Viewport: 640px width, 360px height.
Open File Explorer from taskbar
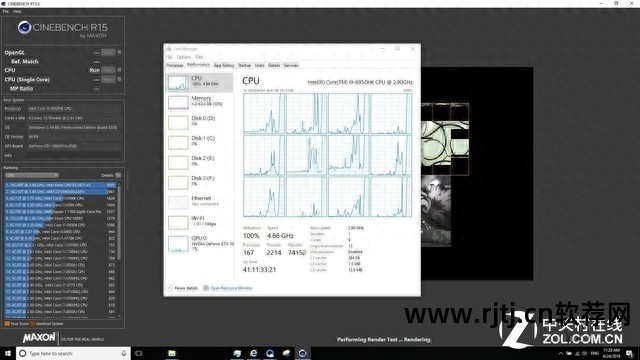coord(172,353)
